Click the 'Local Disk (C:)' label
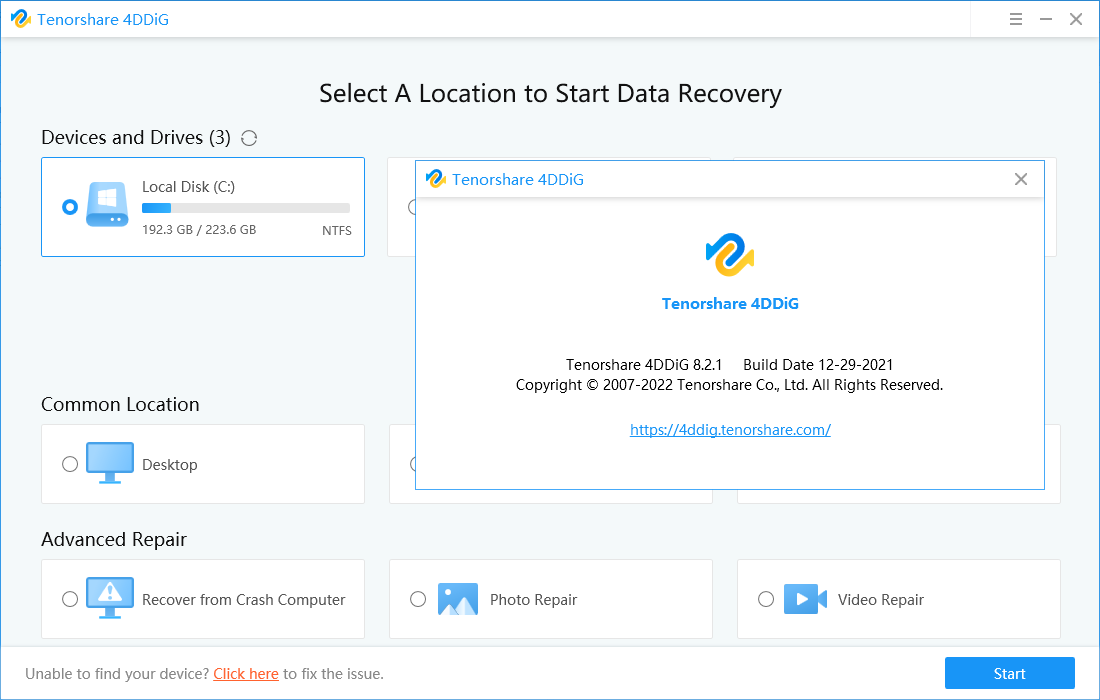The image size is (1100, 700). 188,187
